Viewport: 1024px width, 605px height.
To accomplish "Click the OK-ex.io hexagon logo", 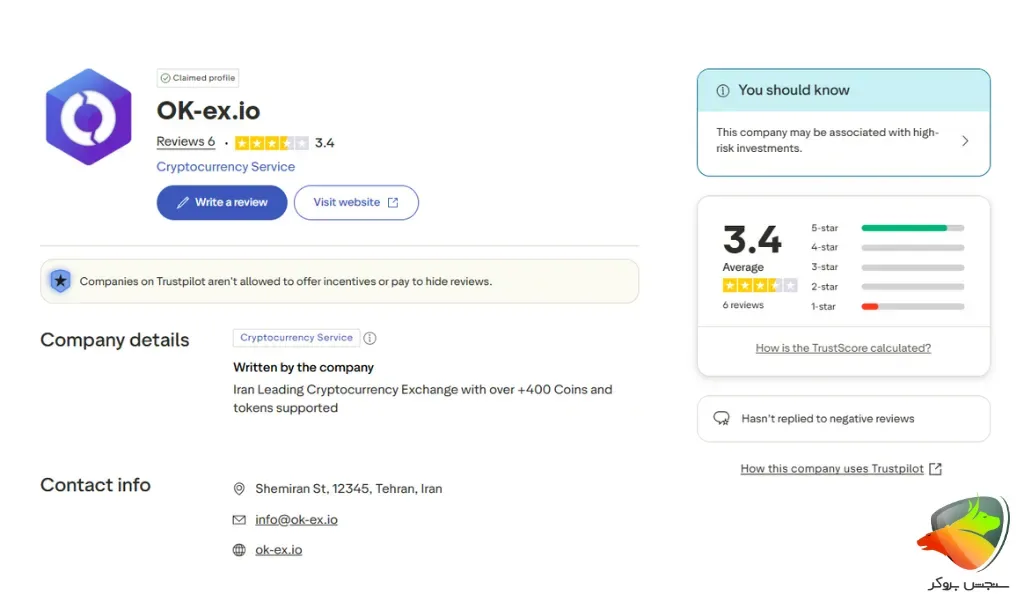I will point(88,117).
